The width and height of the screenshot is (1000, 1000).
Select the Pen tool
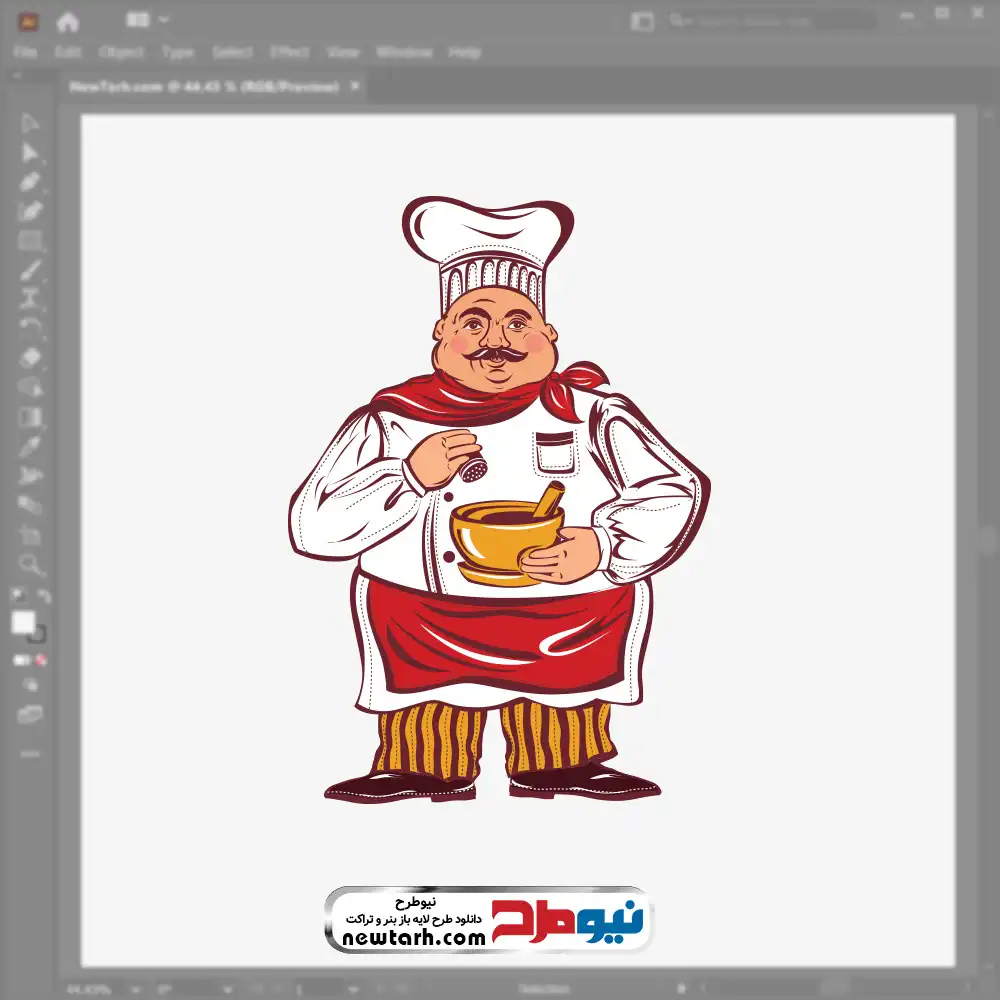pyautogui.click(x=30, y=182)
